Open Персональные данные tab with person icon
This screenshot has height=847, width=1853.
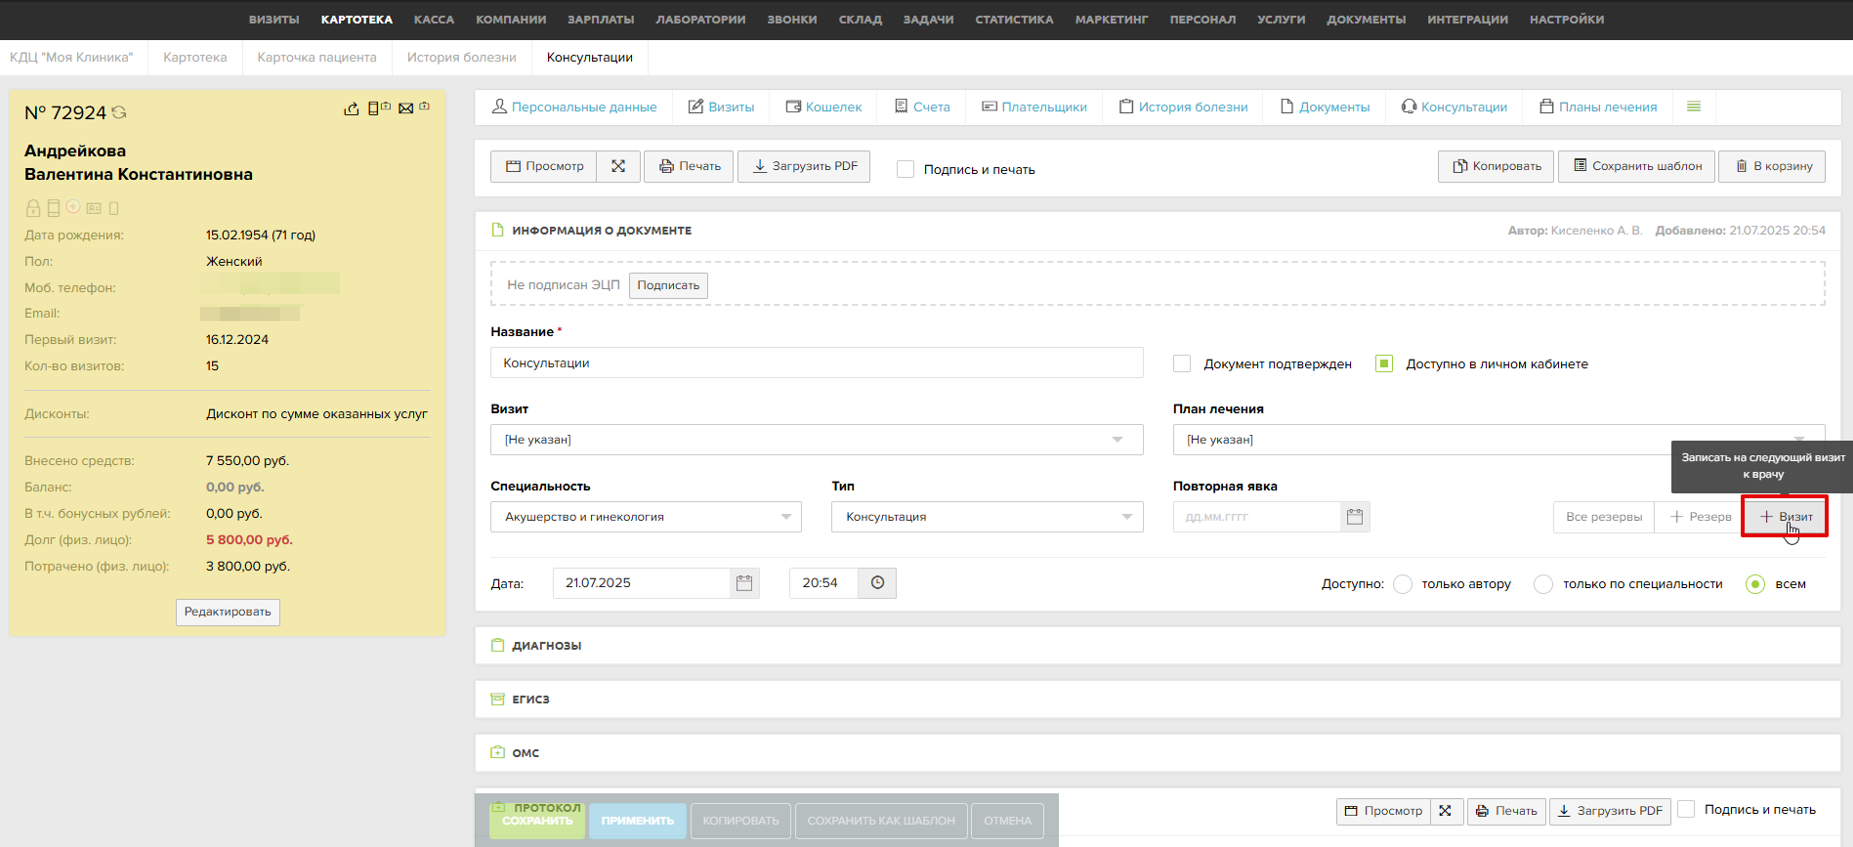click(574, 107)
